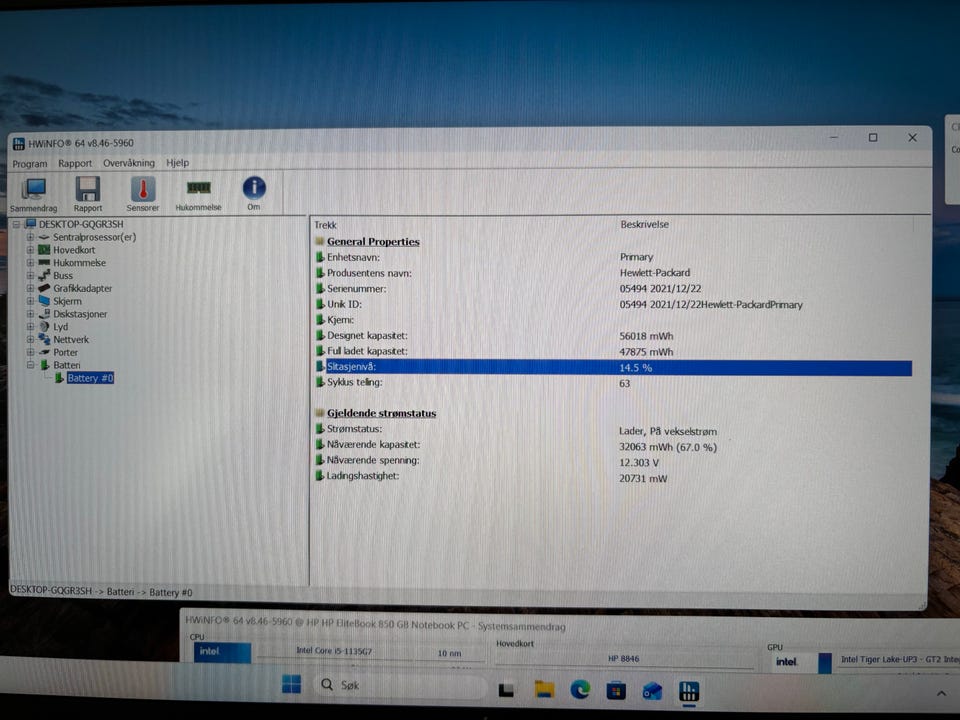Click the Beskrivelse column header

(644, 225)
